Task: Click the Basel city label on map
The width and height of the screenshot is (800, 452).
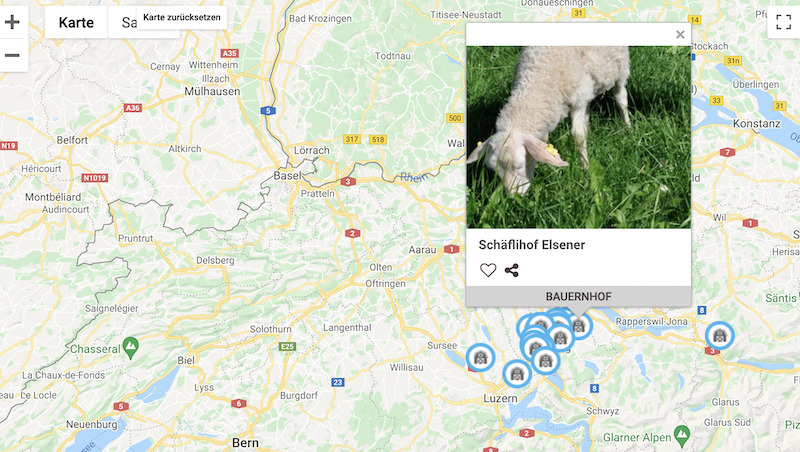Action: [287, 175]
